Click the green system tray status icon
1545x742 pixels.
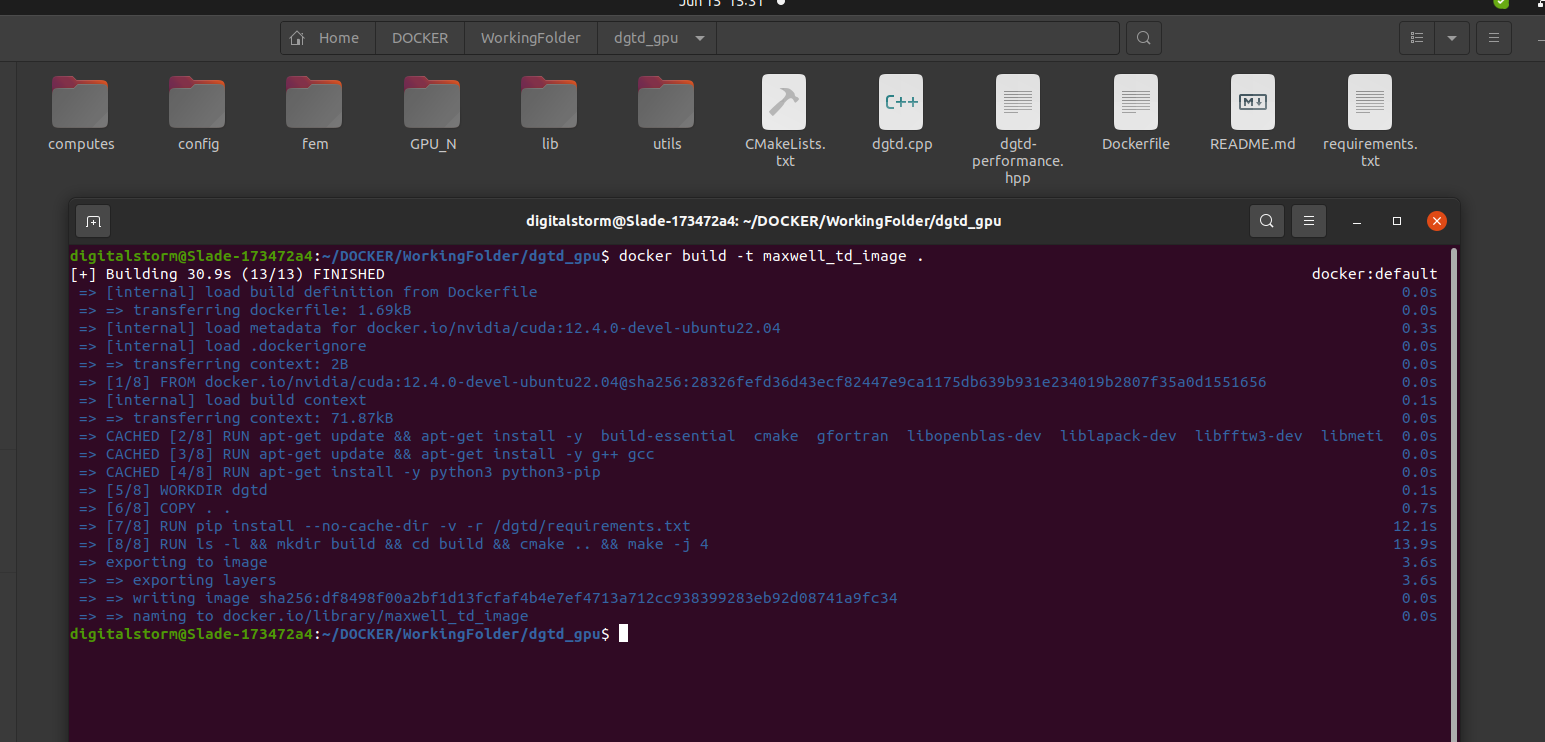(1501, 3)
